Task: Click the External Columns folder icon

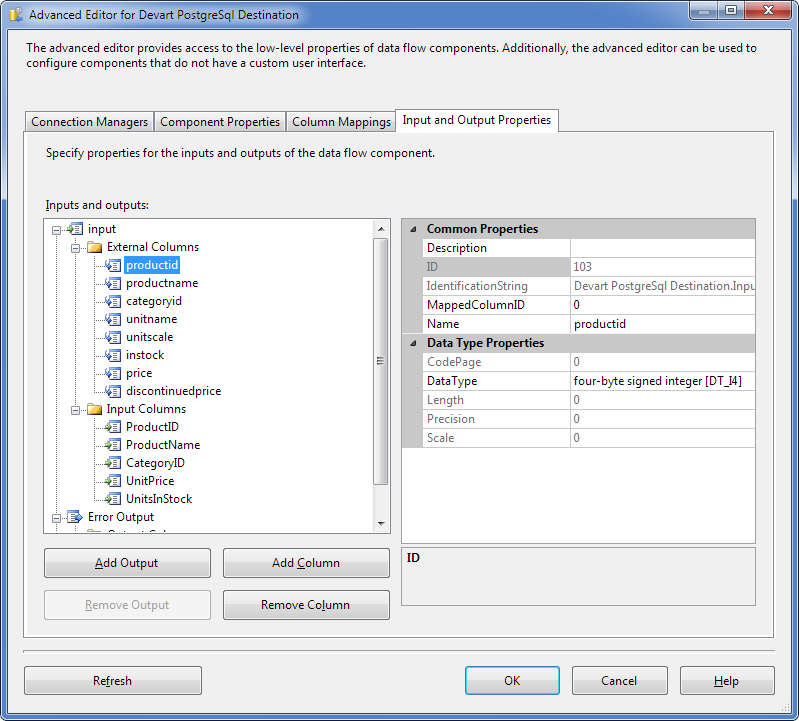Action: (x=94, y=247)
